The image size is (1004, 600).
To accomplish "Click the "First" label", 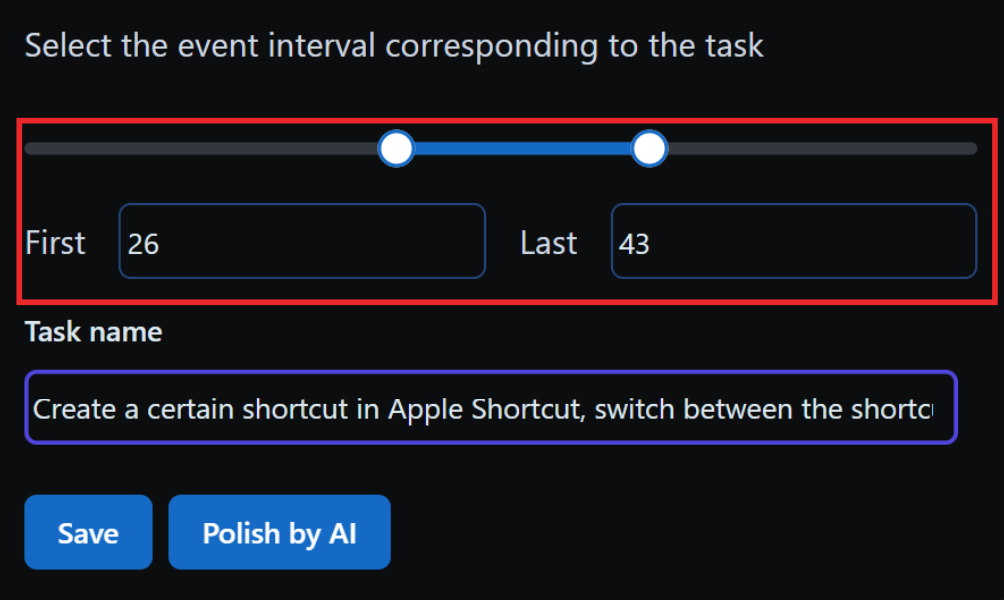I will tap(56, 243).
